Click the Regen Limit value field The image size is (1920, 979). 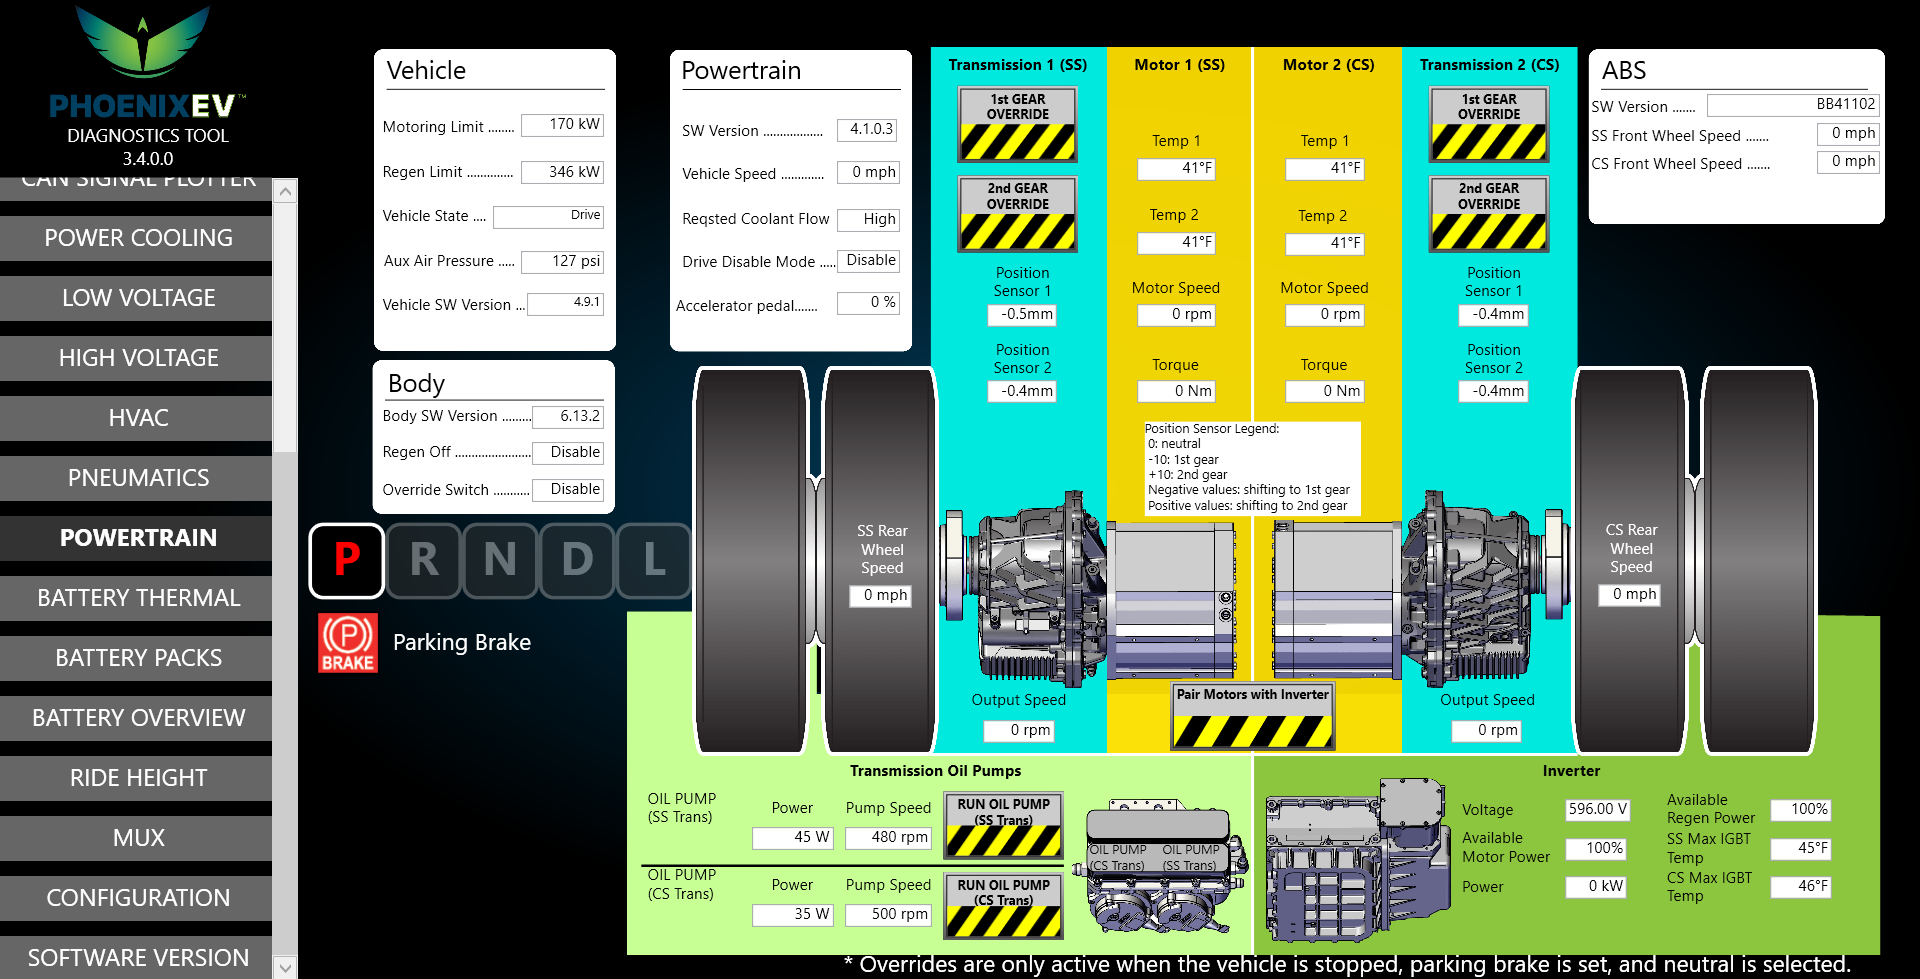pyautogui.click(x=562, y=172)
